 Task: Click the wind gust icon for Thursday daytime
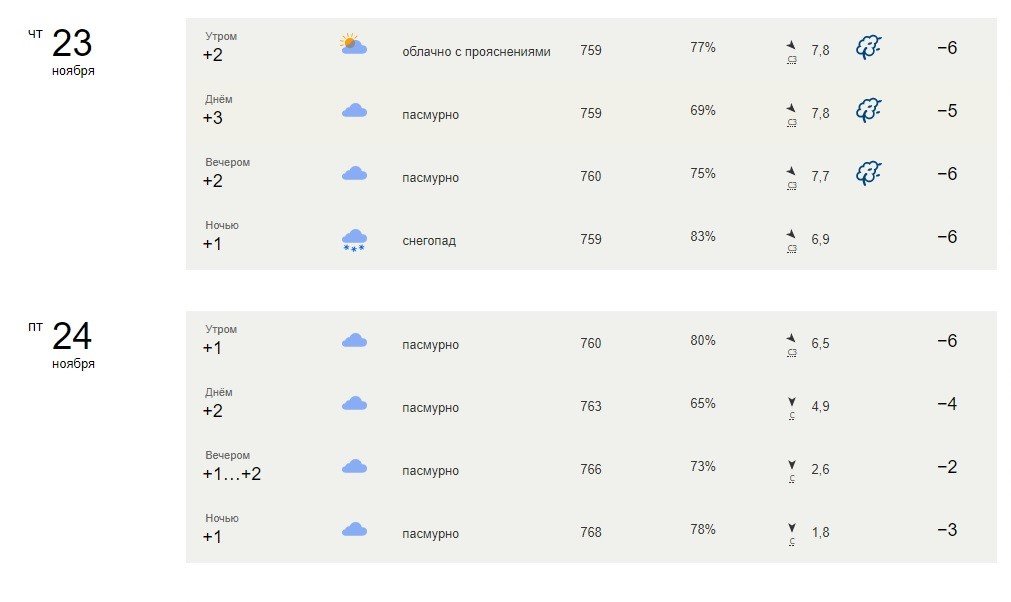[x=869, y=111]
